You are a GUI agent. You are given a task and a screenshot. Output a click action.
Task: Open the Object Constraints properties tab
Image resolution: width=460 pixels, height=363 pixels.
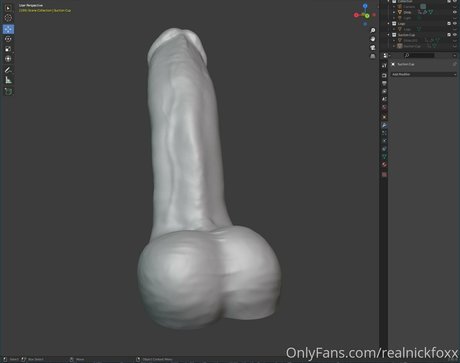[x=384, y=149]
